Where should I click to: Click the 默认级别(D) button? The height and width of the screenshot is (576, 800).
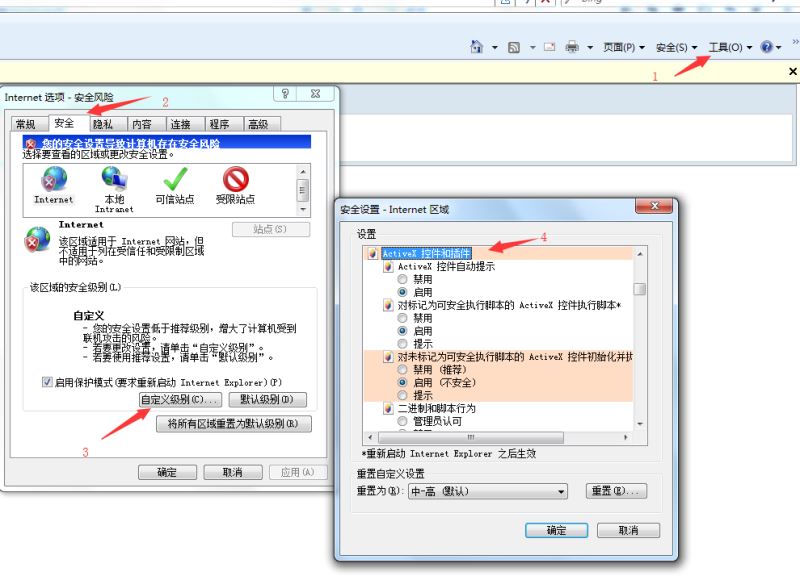(x=268, y=399)
